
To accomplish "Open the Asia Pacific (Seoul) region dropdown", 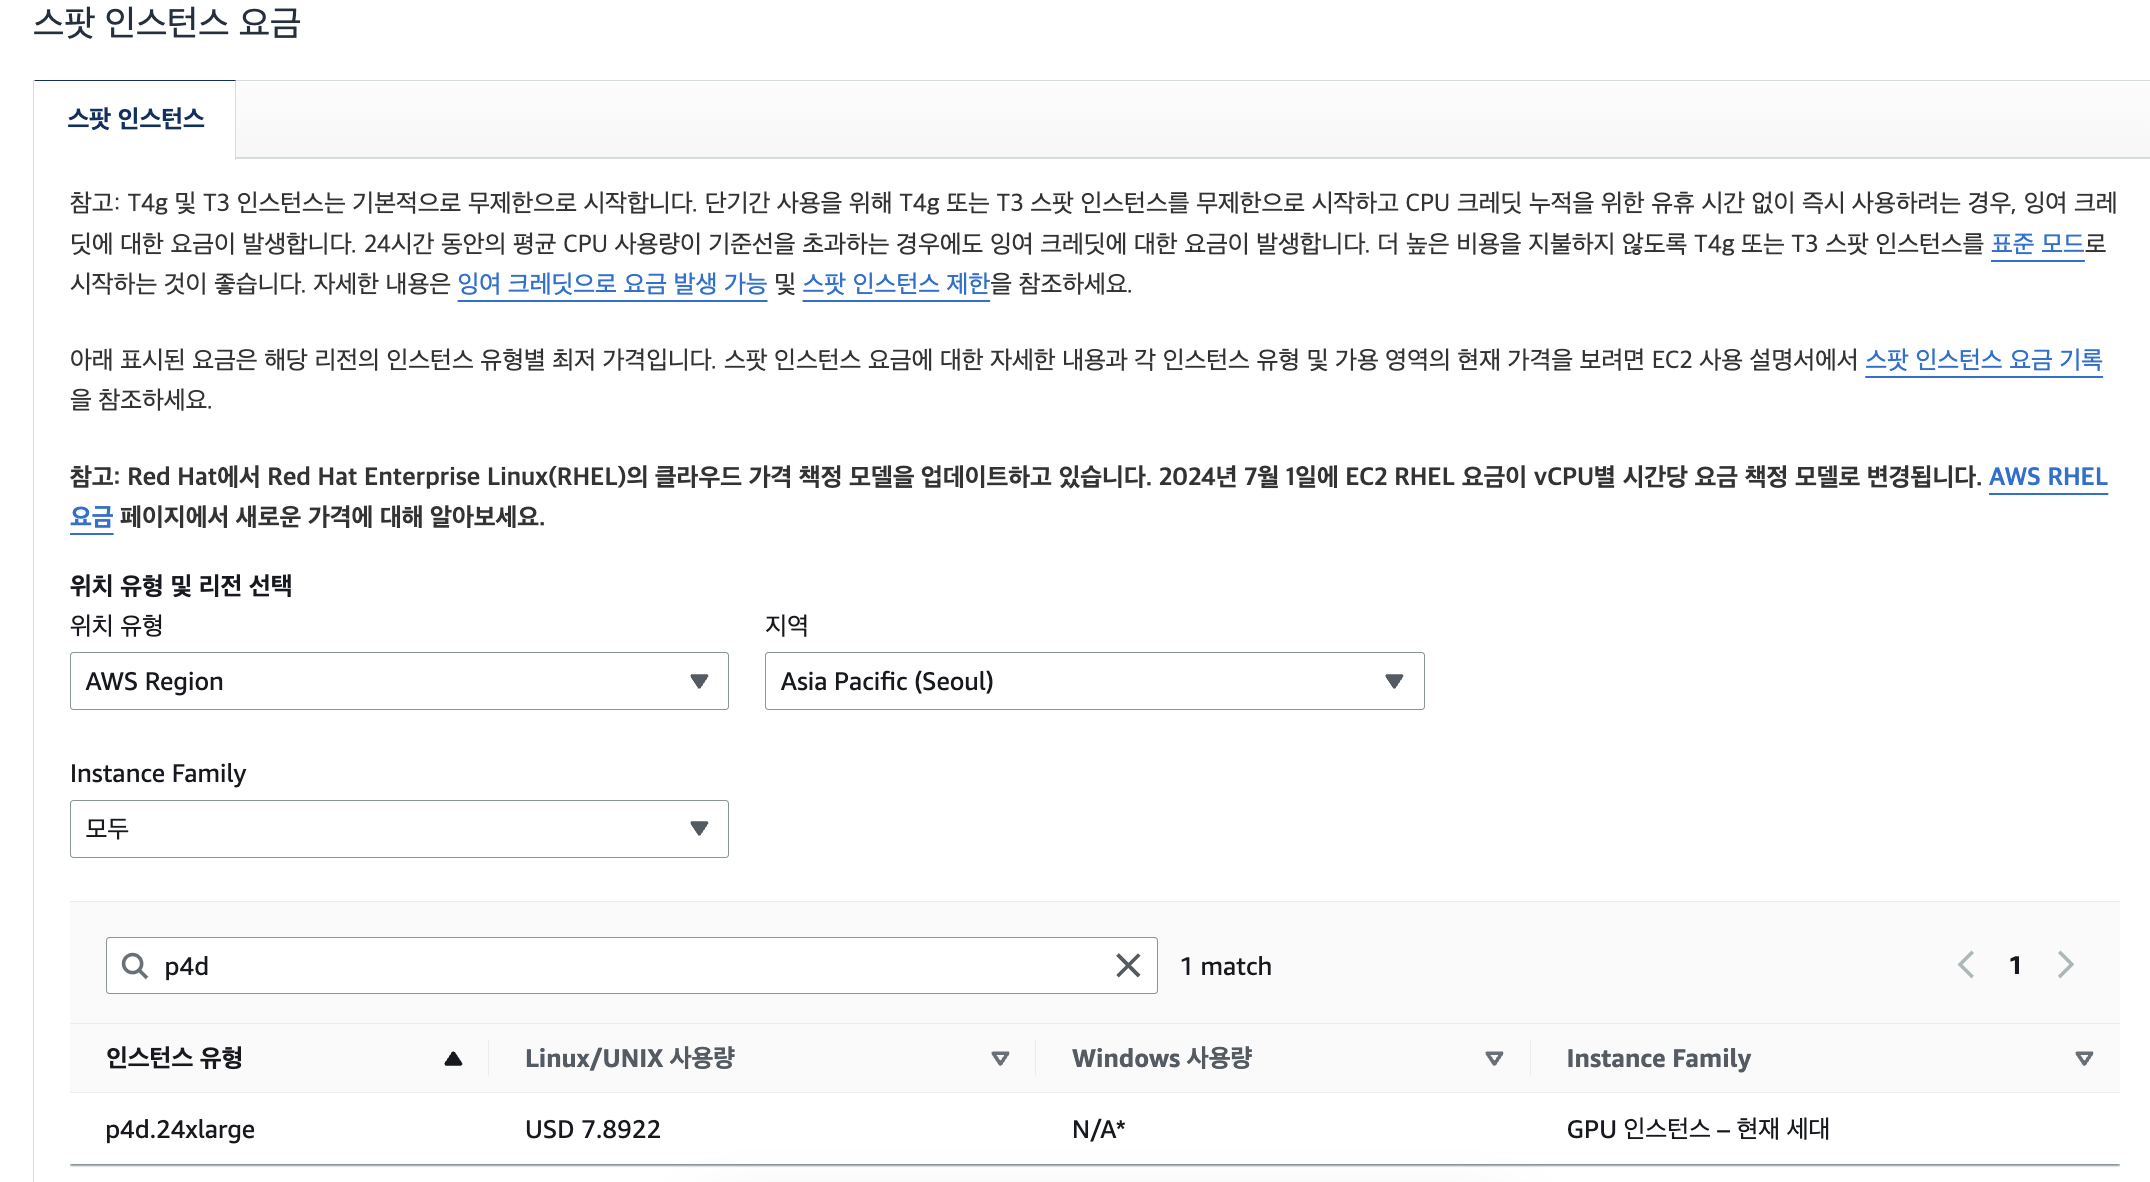I will coord(1094,681).
